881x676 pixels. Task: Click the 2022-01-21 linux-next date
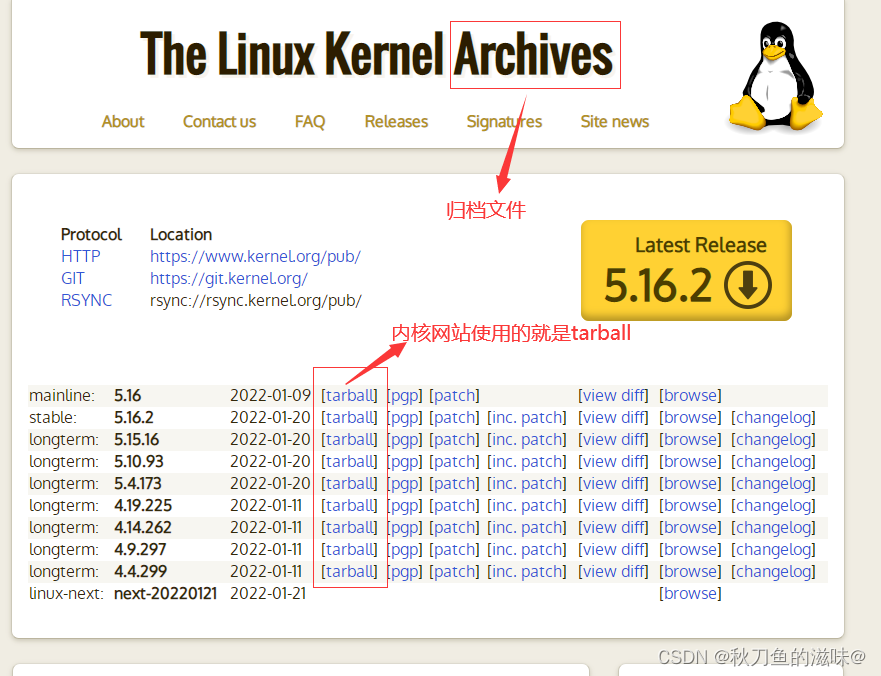point(268,593)
